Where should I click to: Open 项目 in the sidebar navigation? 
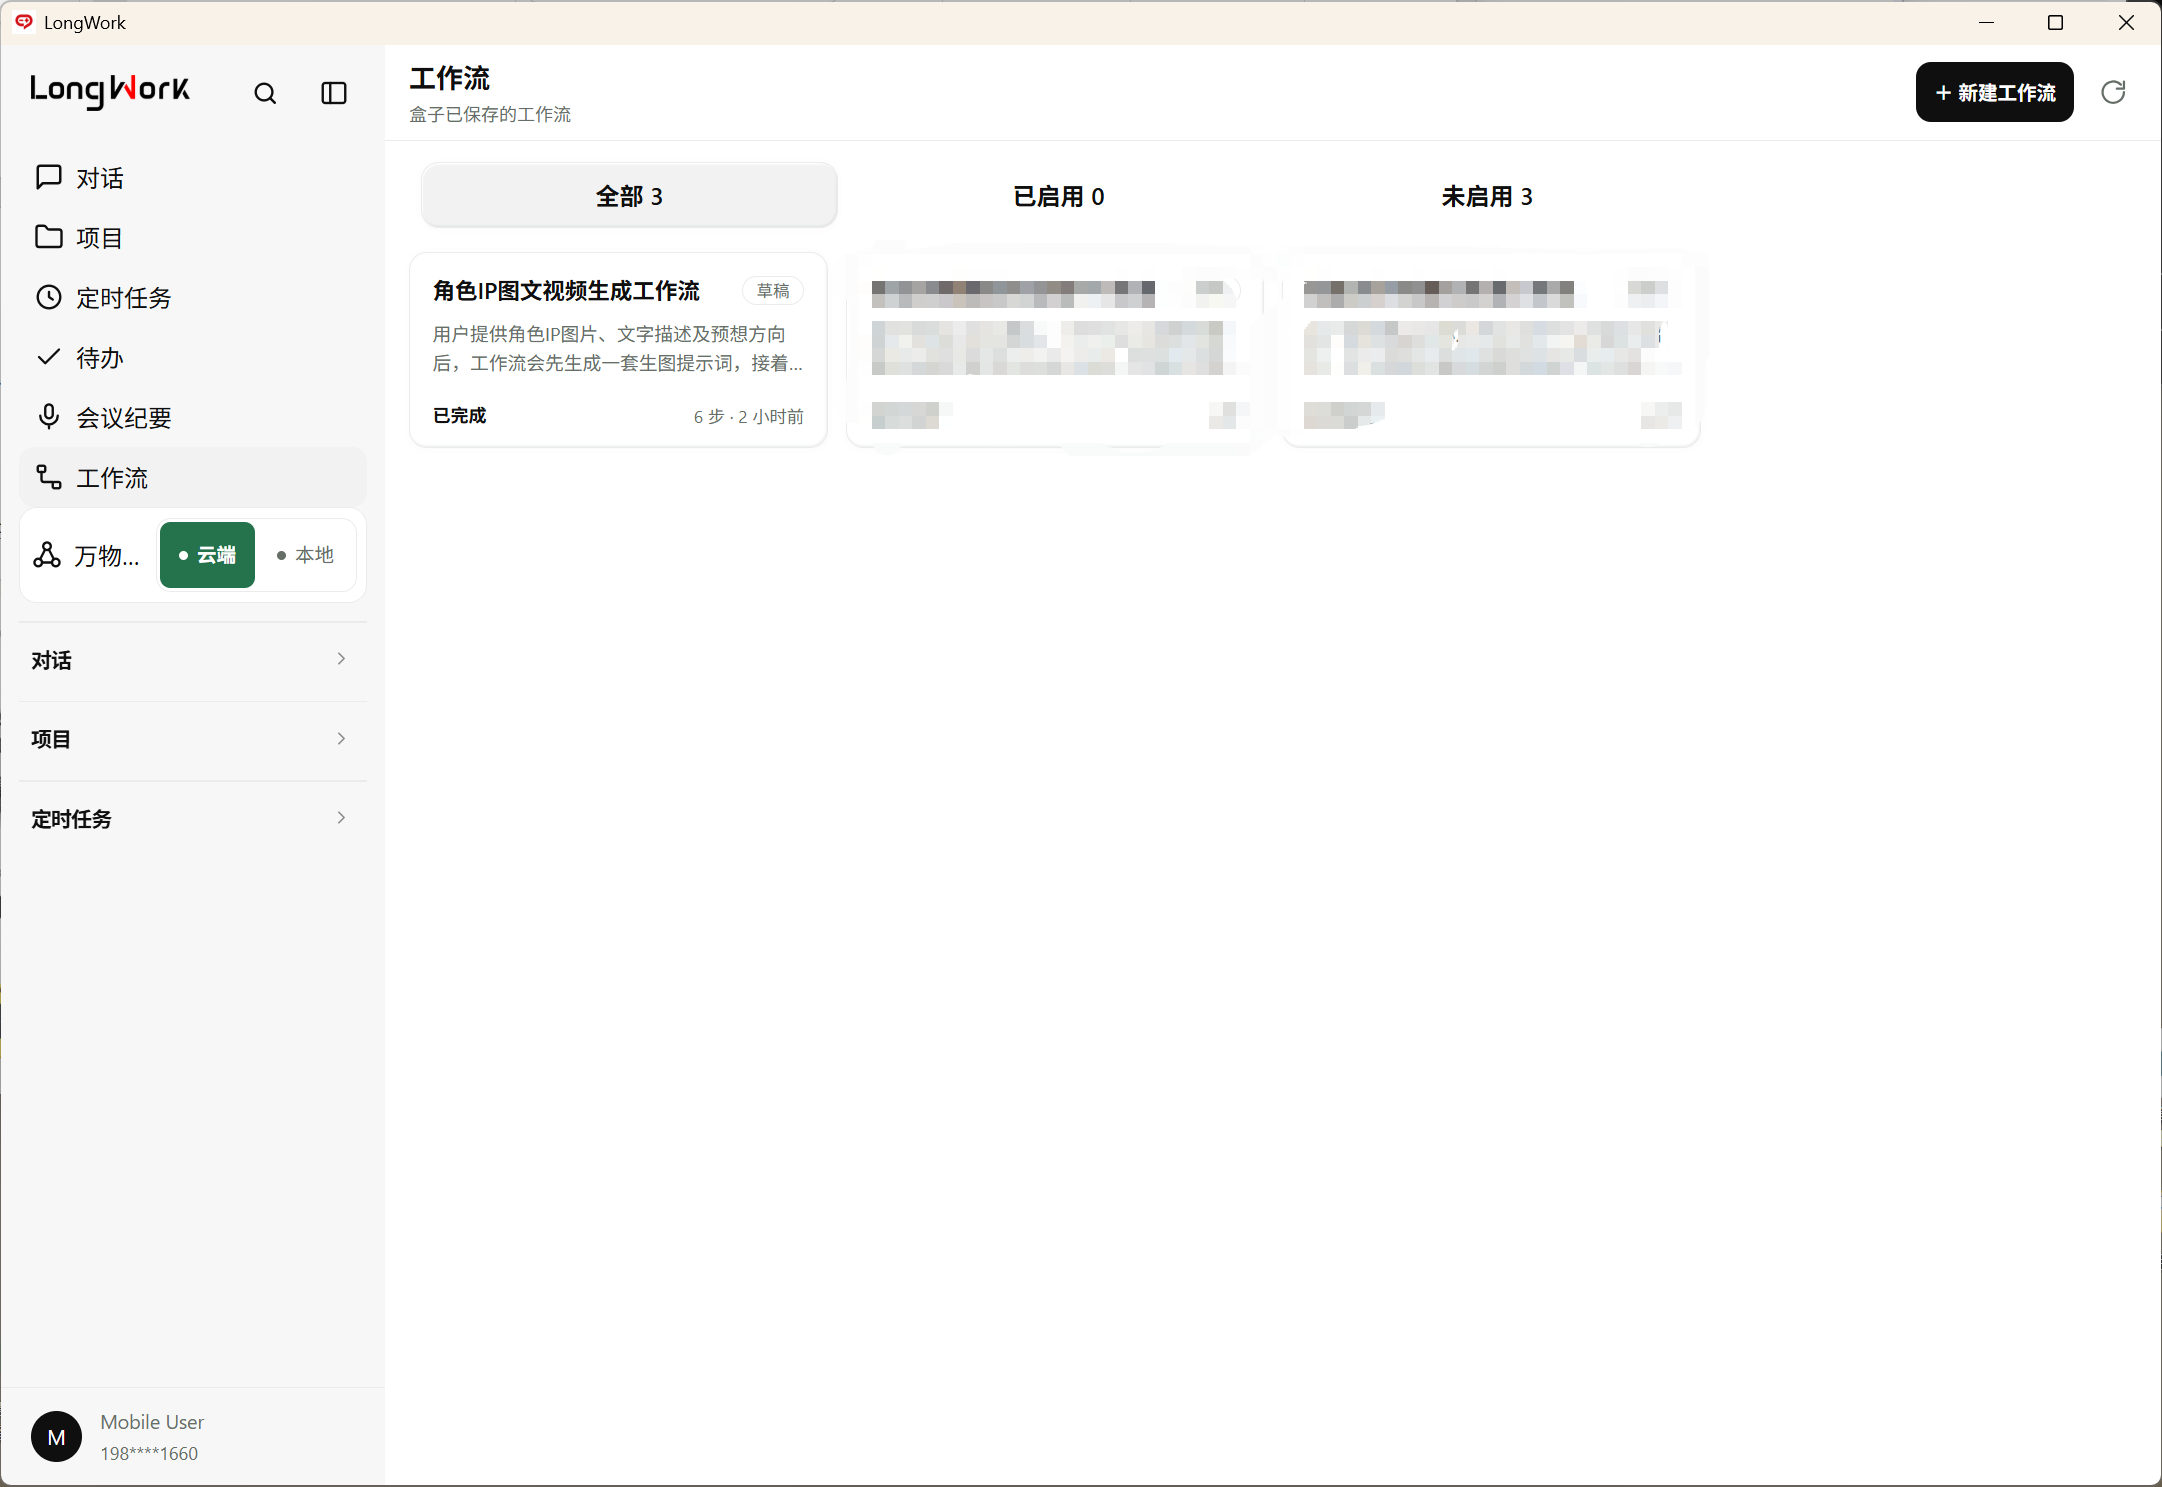click(193, 238)
